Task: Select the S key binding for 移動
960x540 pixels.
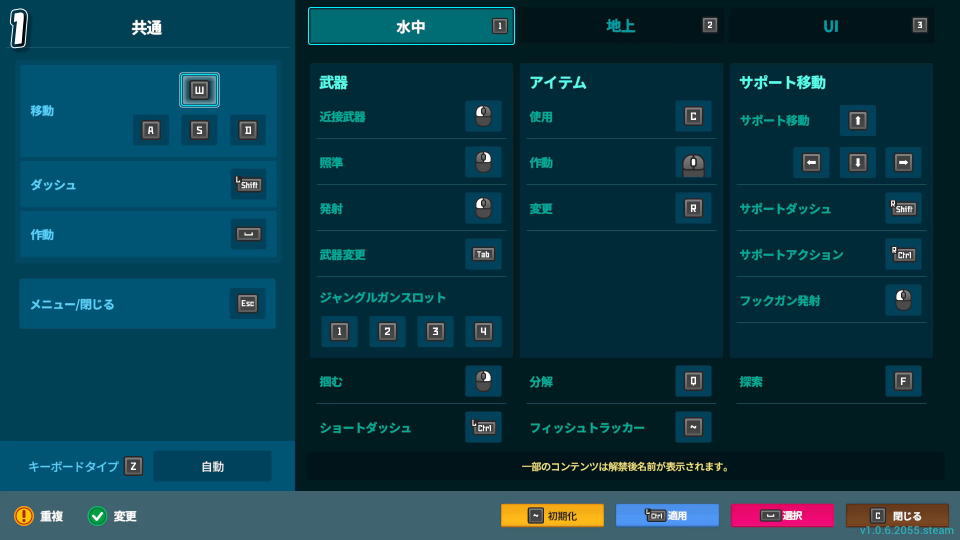Action: click(199, 130)
